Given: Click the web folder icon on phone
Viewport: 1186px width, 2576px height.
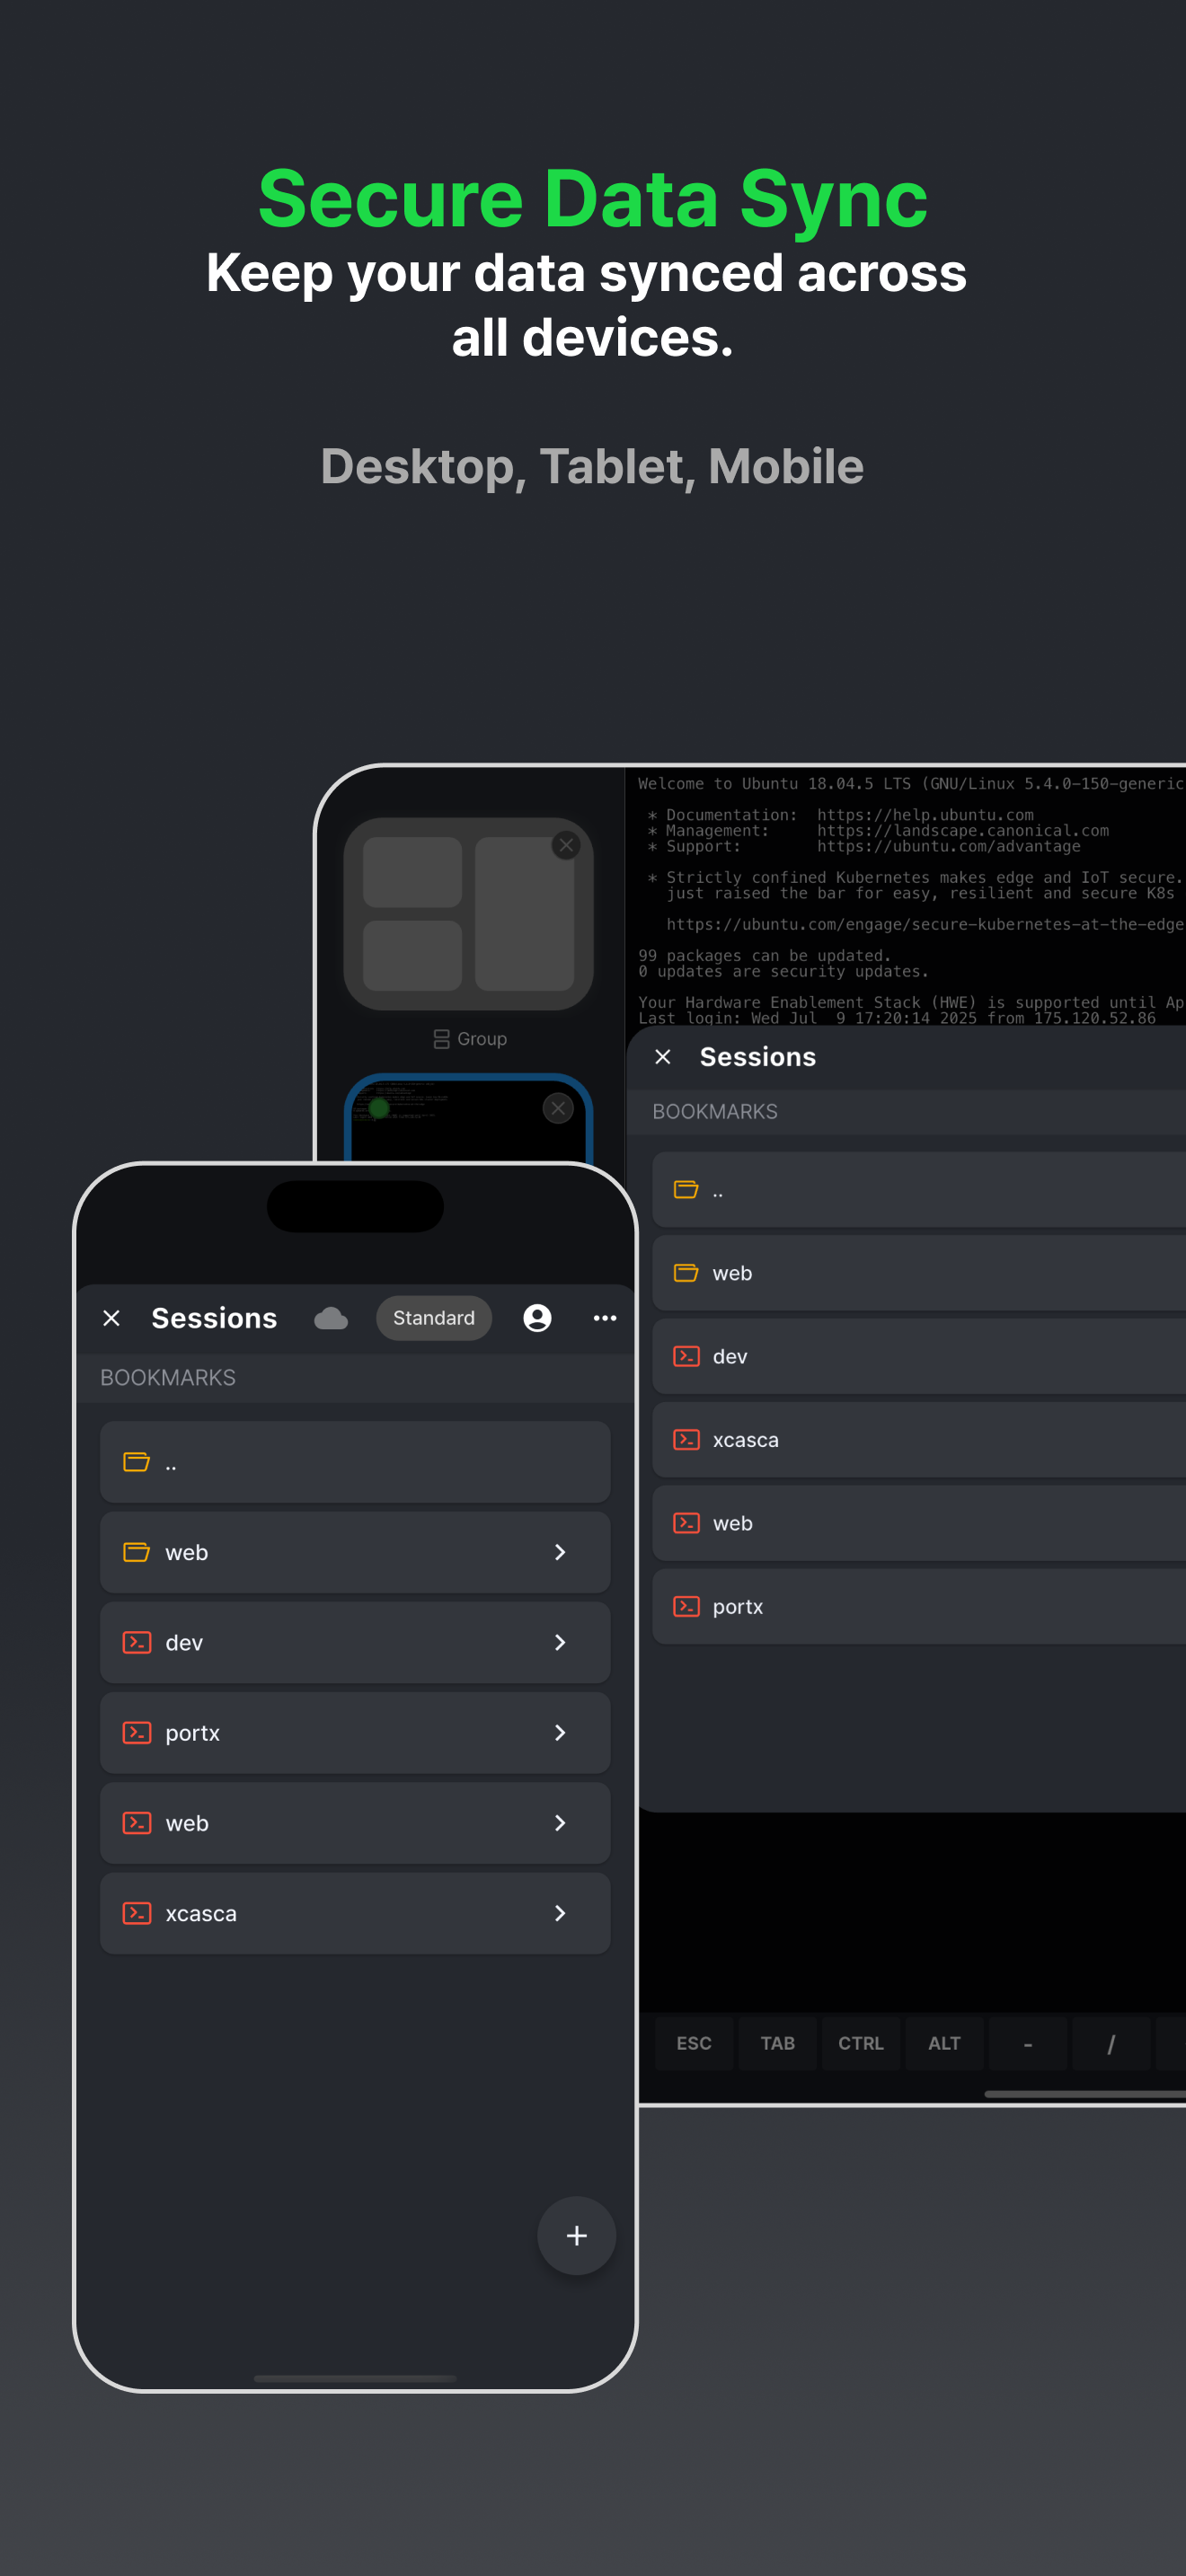Looking at the screenshot, I should tap(137, 1552).
